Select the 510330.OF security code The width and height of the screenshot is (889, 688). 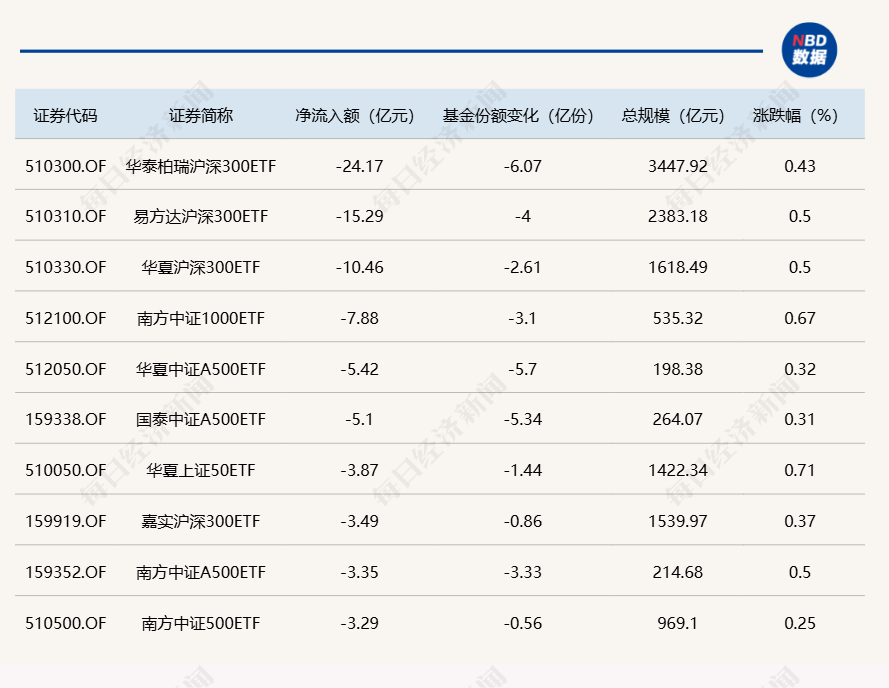pos(66,268)
